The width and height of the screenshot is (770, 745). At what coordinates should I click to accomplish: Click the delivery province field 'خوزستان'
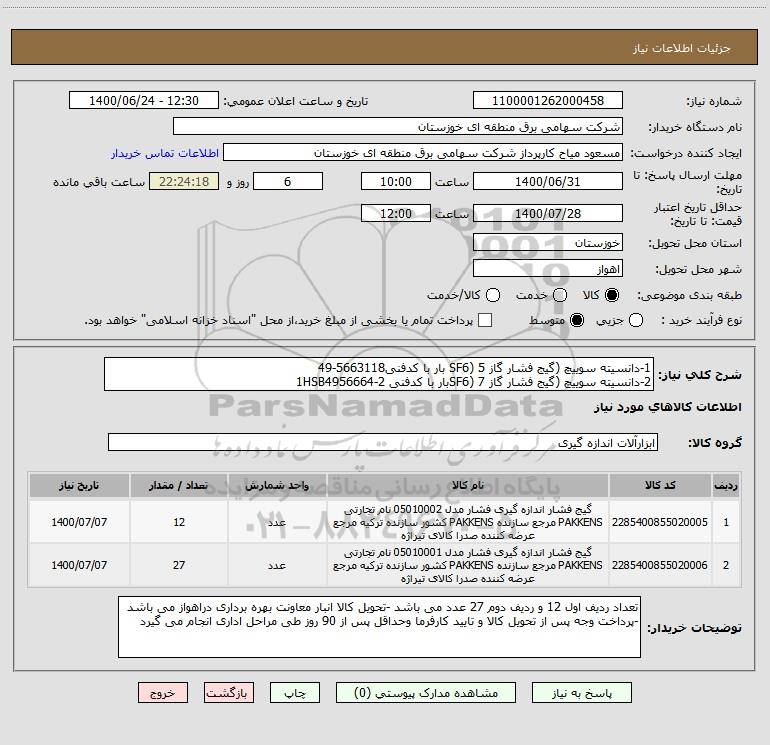pyautogui.click(x=548, y=243)
